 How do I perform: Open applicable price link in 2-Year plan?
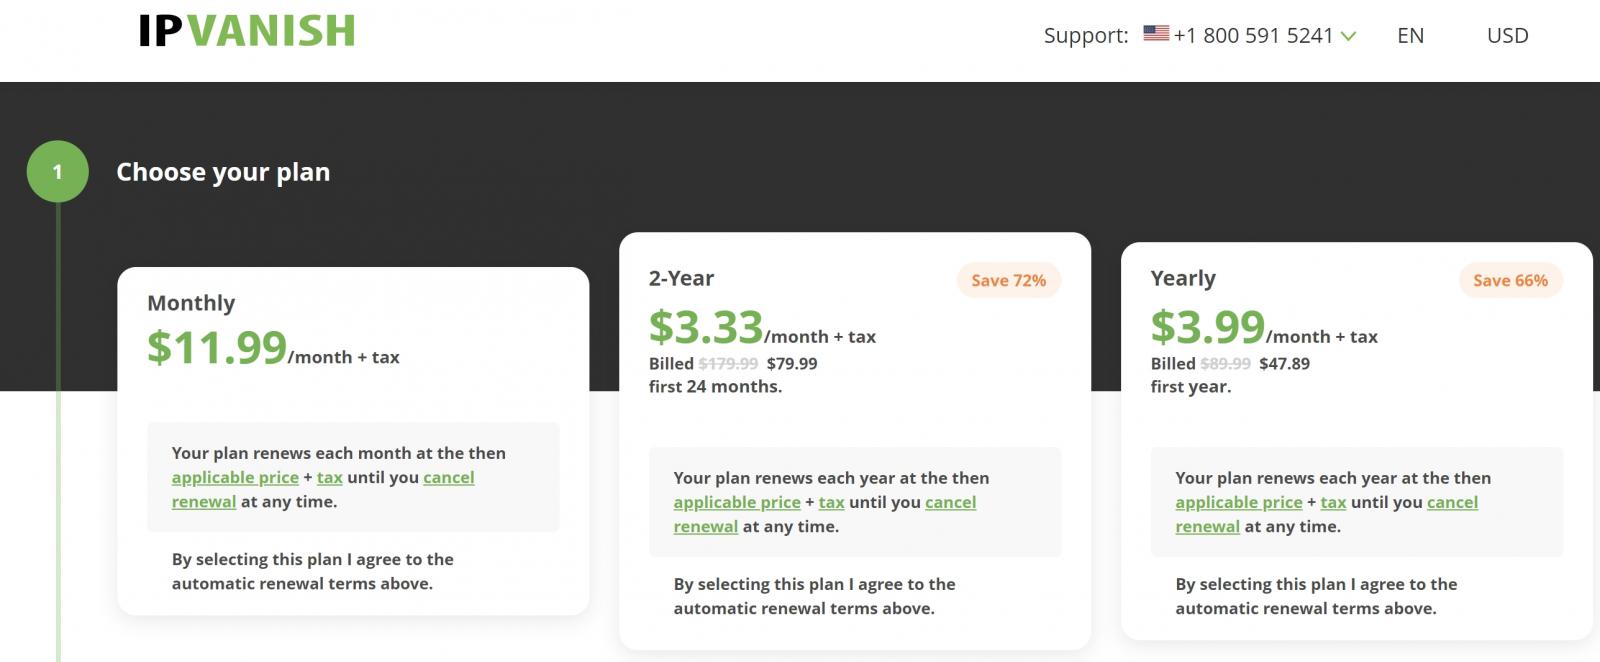(737, 503)
